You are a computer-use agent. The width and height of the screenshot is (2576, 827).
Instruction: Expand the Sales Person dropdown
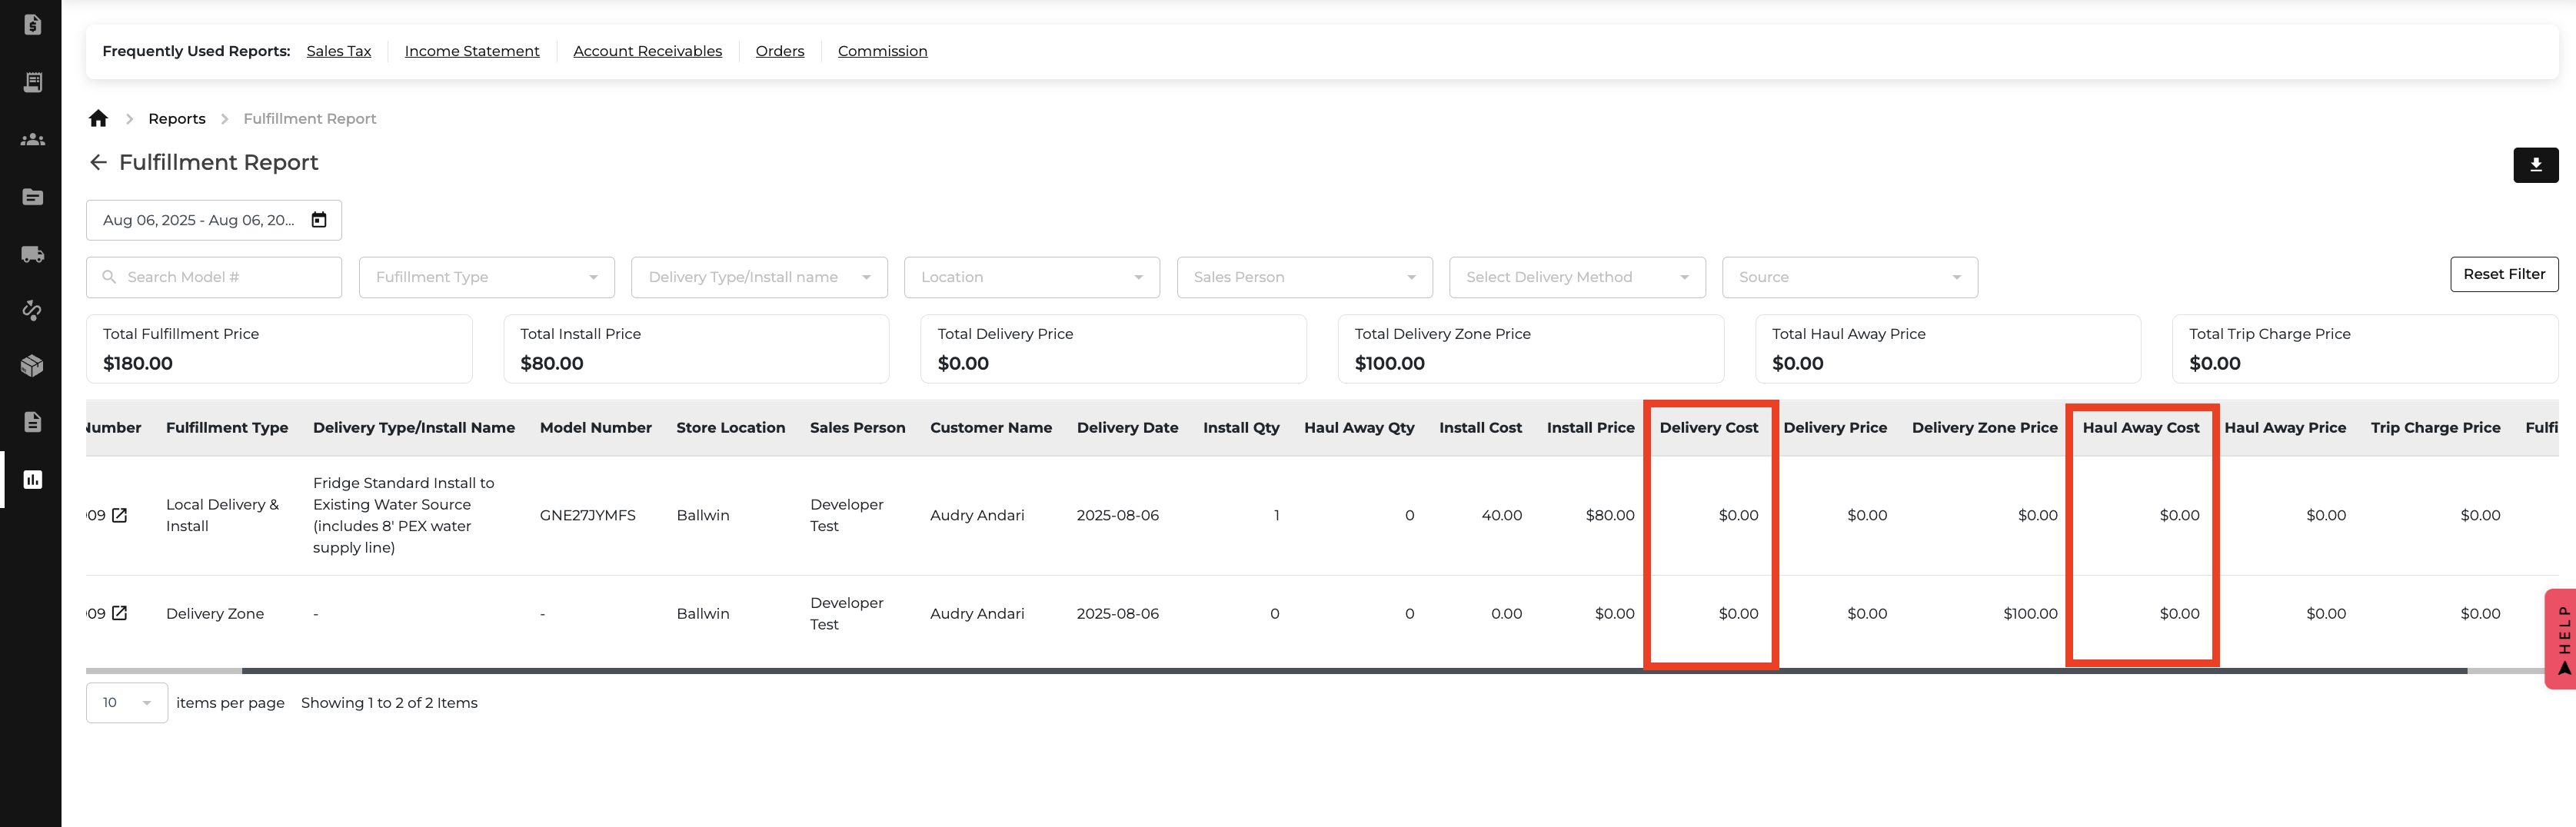(1304, 277)
